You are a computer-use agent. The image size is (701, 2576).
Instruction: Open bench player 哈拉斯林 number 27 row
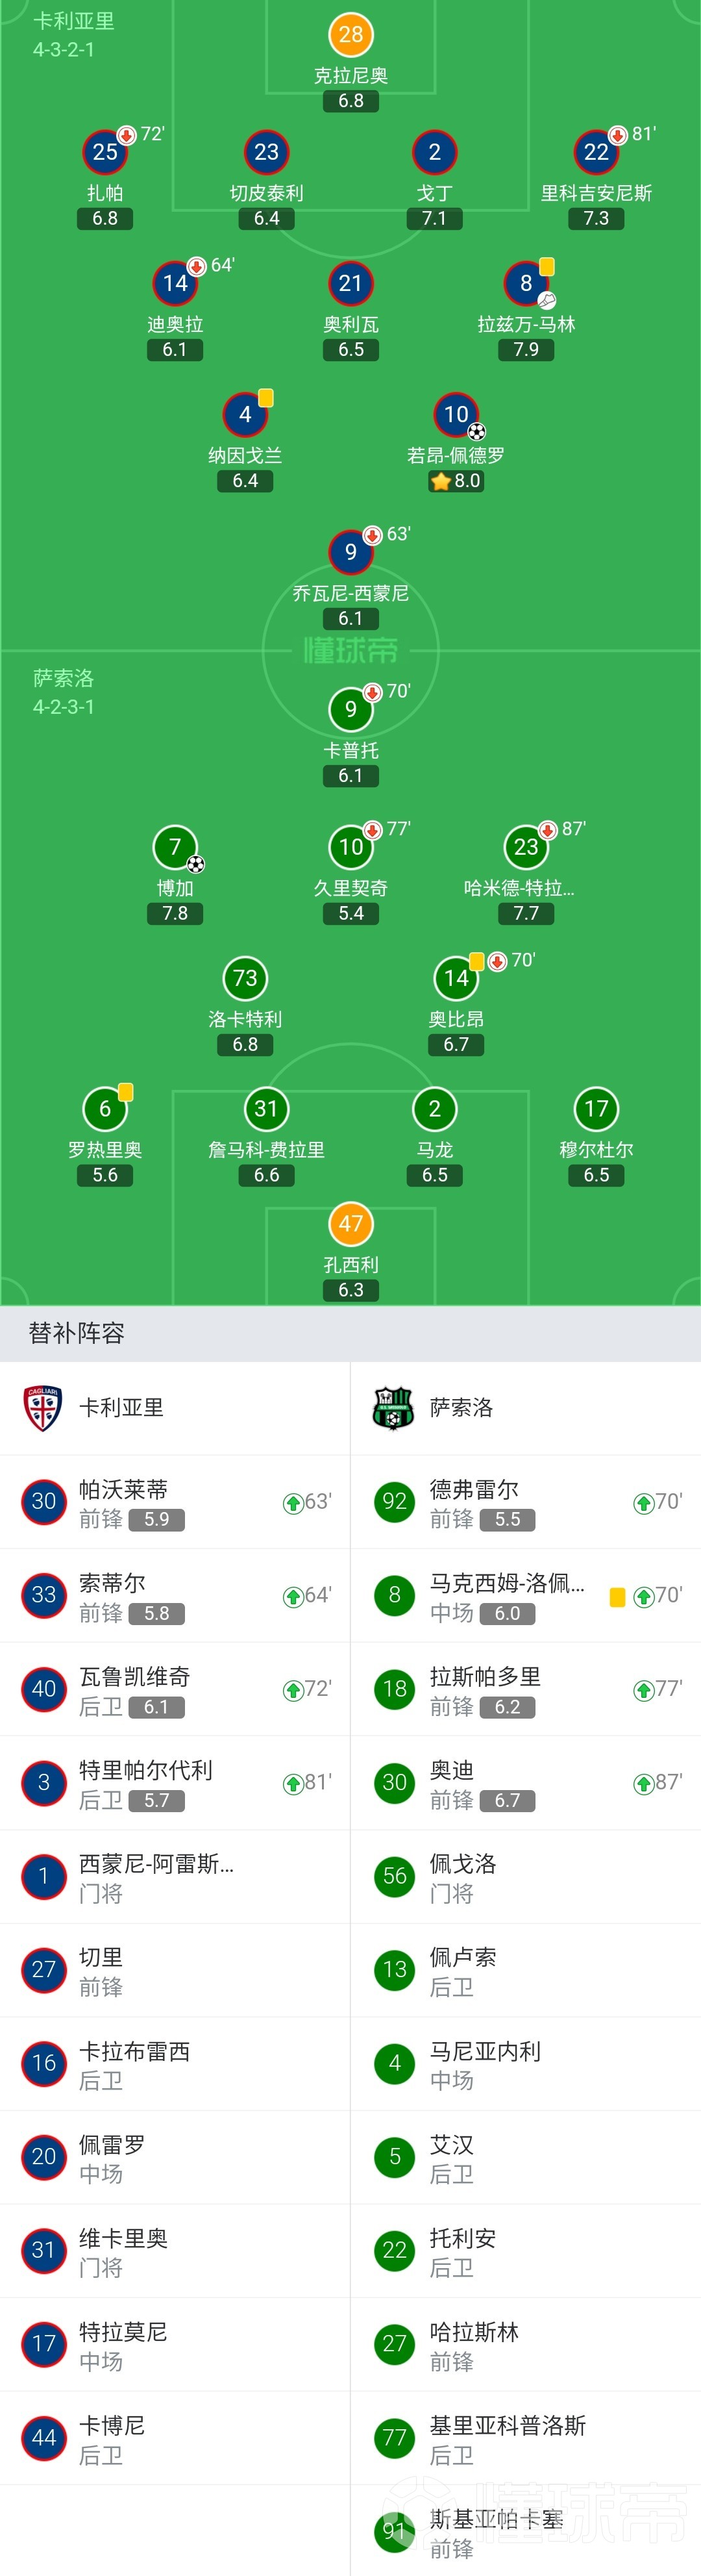click(x=526, y=2345)
